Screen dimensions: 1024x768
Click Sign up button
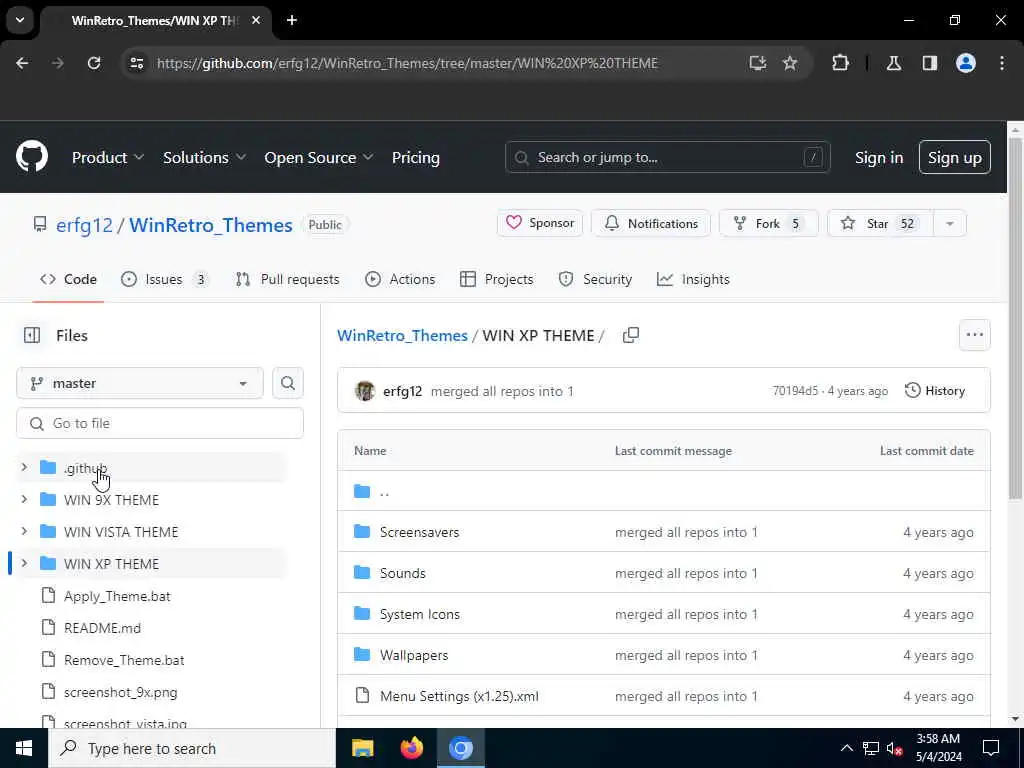[x=954, y=157]
